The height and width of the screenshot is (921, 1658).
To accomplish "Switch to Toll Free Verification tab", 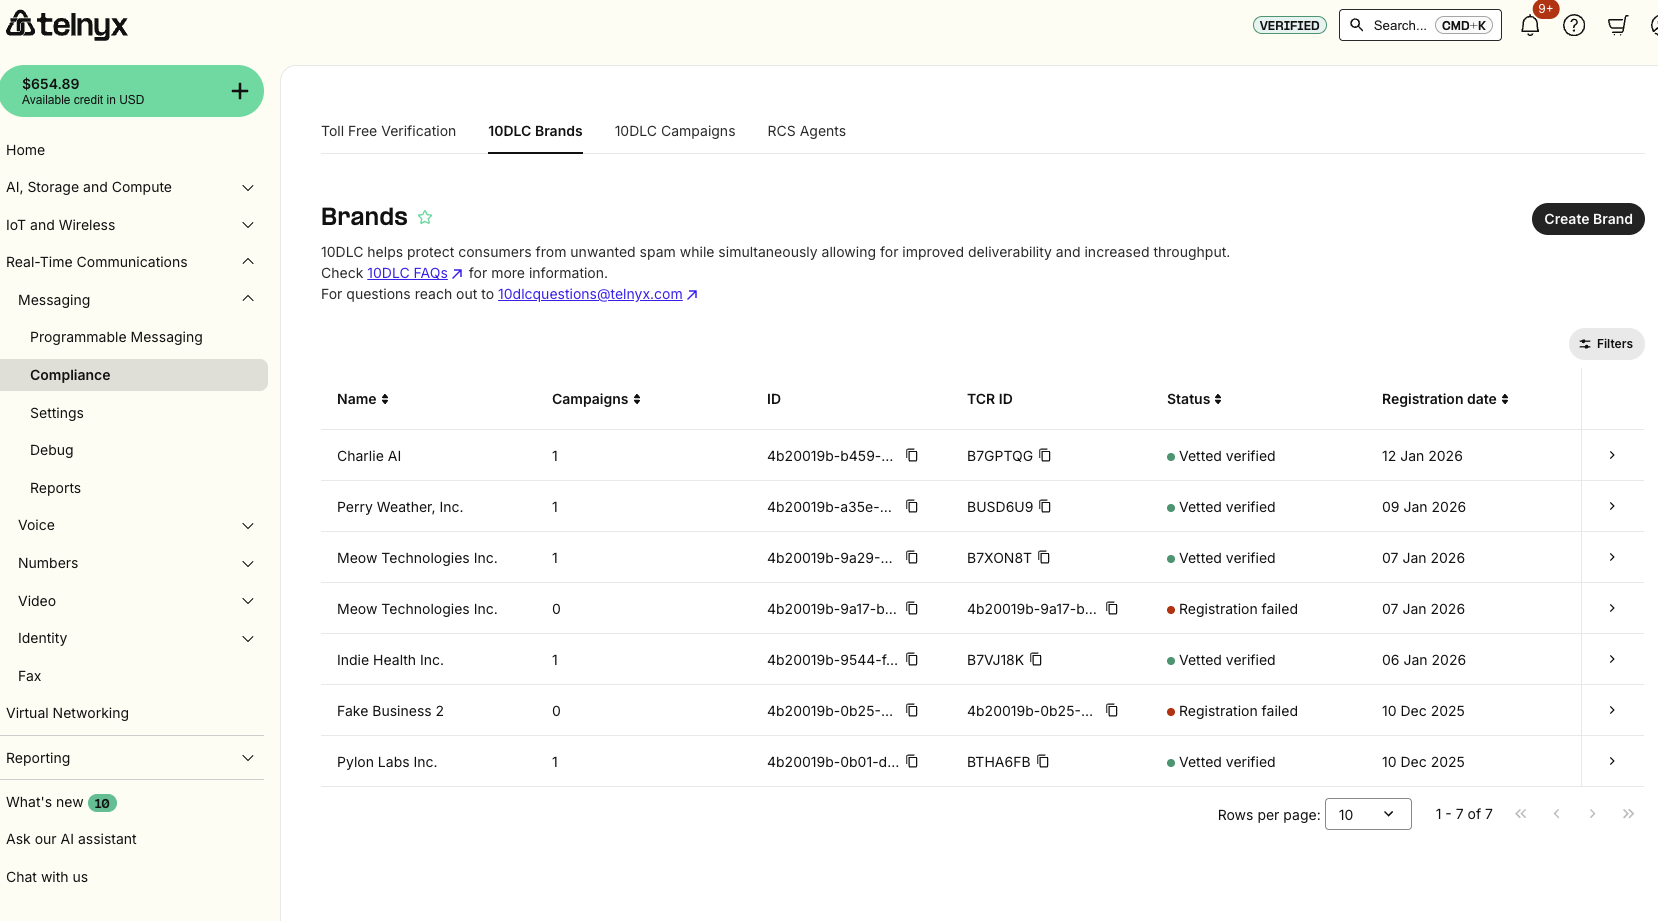I will click(388, 131).
